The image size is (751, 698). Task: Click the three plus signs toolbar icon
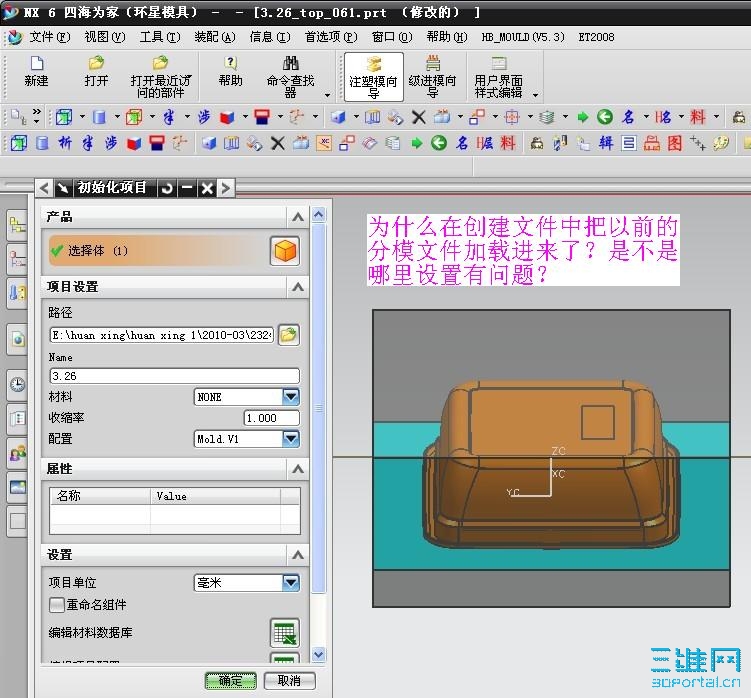coord(698,143)
